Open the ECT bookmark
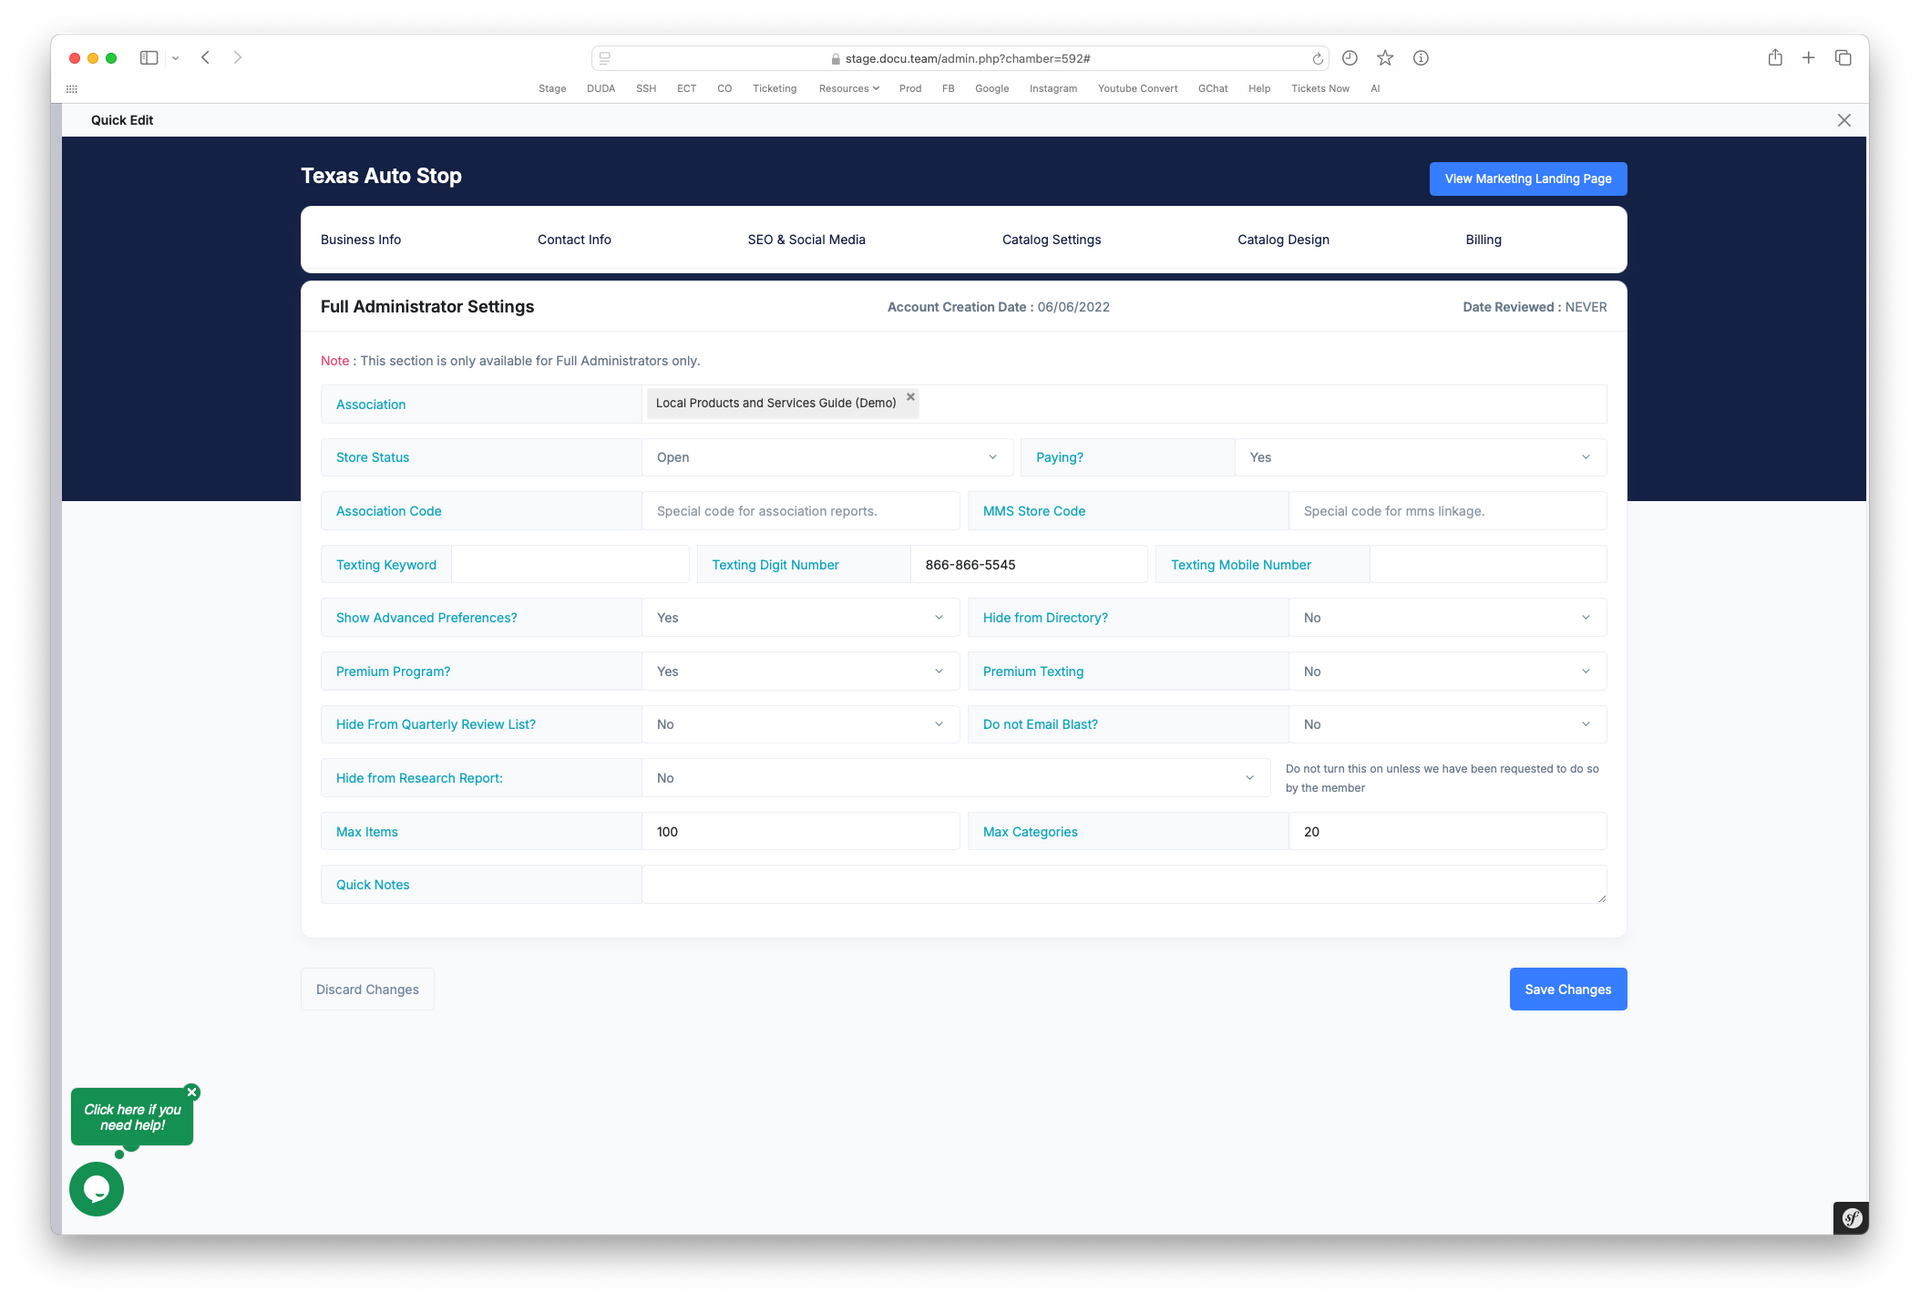 (686, 89)
